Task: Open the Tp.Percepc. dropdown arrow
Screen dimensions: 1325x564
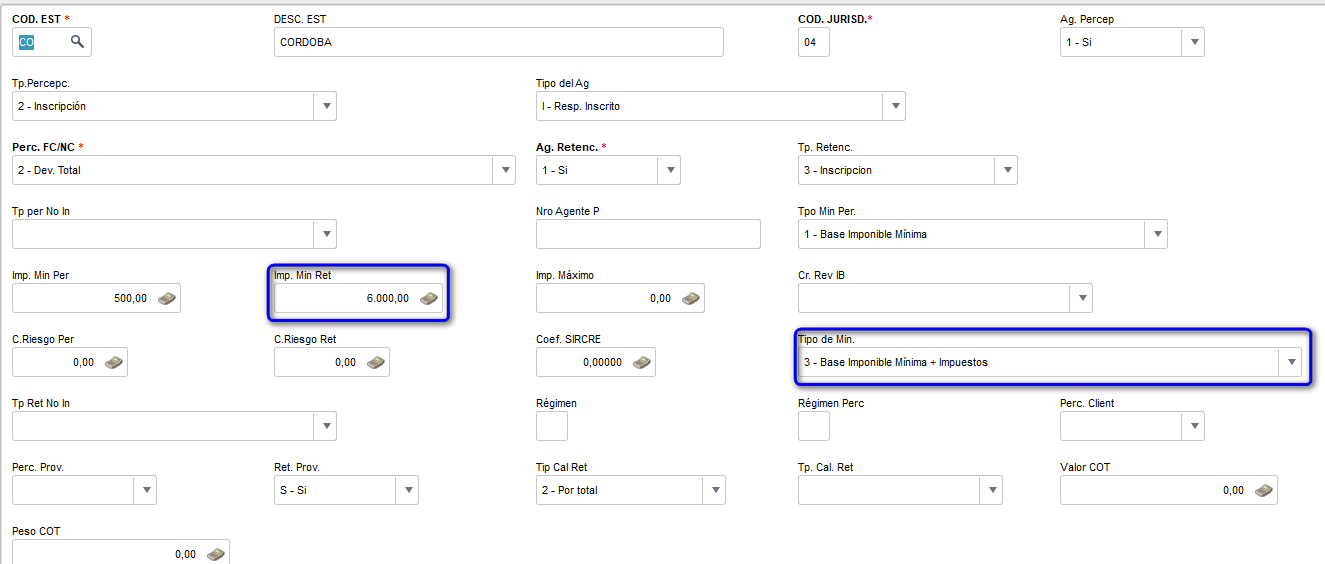Action: 325,106
